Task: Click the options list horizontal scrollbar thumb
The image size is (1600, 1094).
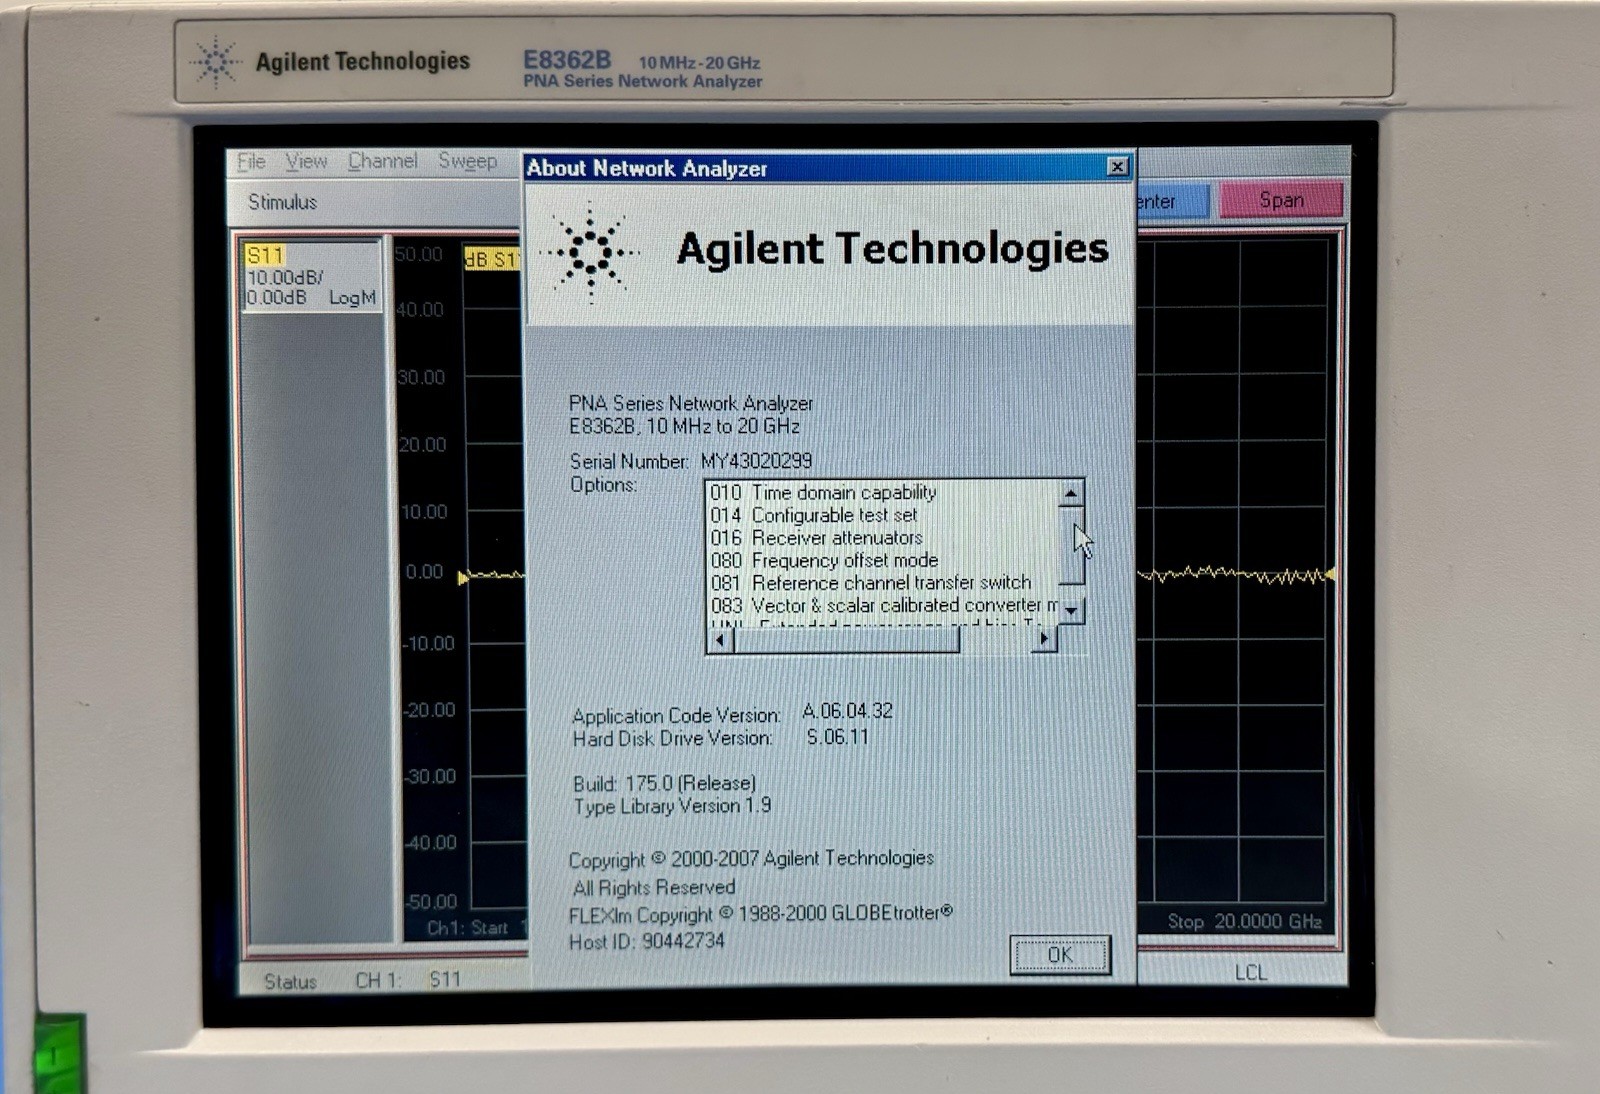Action: (846, 640)
